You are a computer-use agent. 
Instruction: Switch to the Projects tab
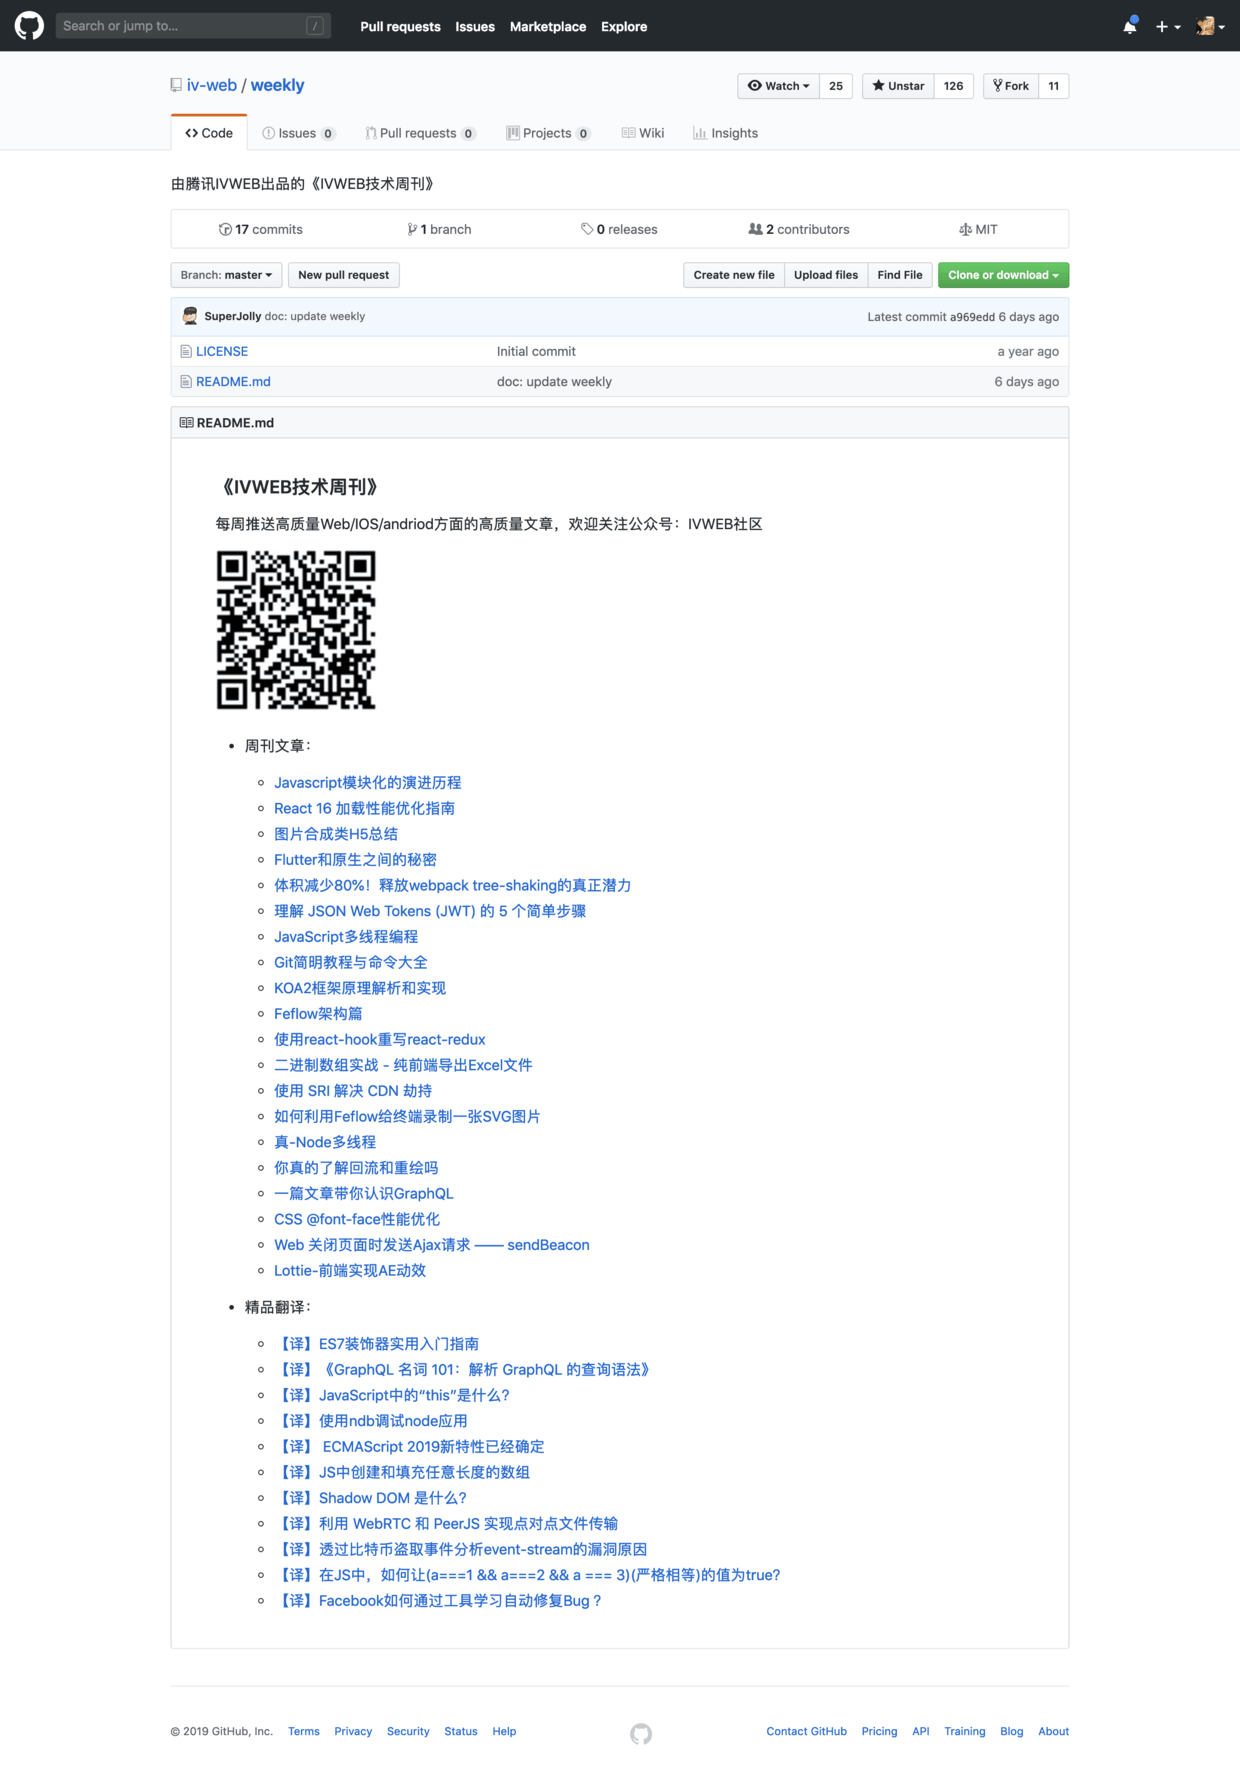tap(548, 133)
